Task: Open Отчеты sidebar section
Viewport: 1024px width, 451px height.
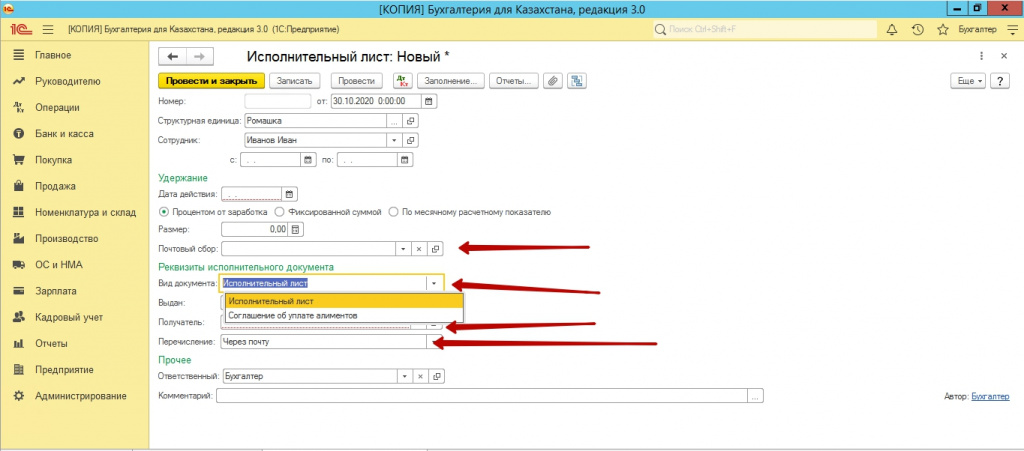Action: [x=51, y=343]
